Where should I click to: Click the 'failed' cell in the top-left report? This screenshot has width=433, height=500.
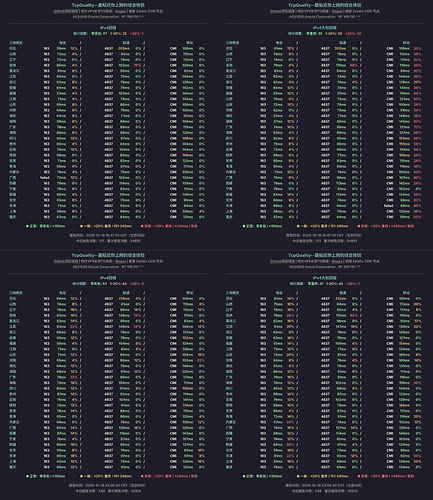(45, 178)
